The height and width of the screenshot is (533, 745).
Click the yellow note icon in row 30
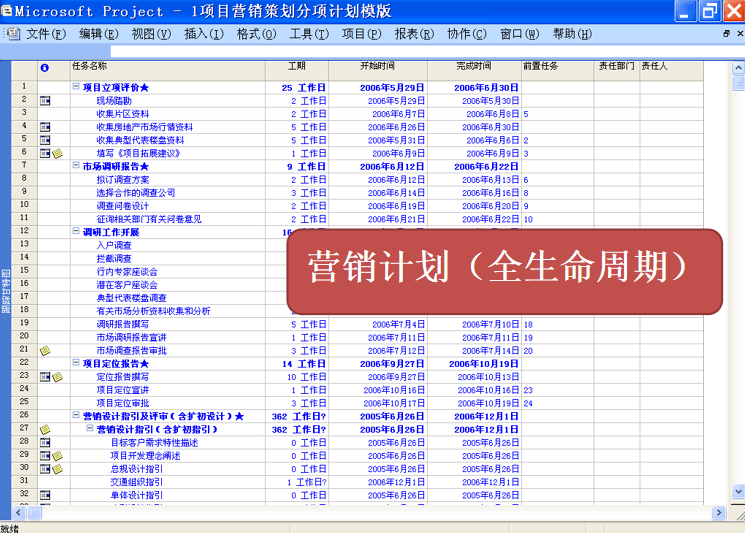point(57,469)
